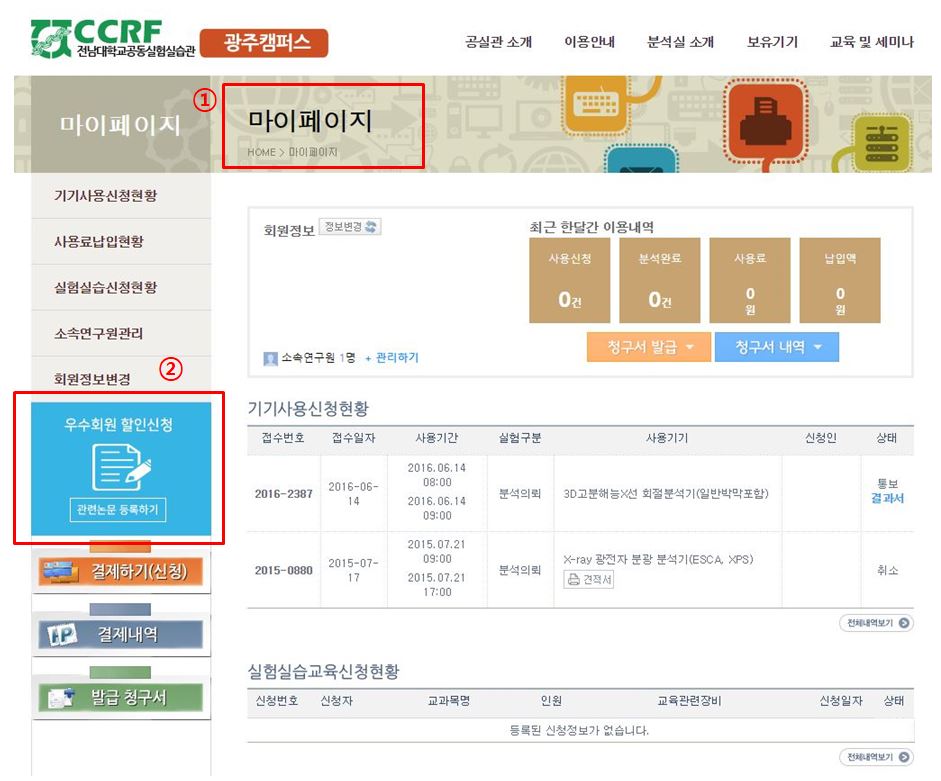
Task: Expand the 청구서 발급 dropdown
Action: point(649,347)
